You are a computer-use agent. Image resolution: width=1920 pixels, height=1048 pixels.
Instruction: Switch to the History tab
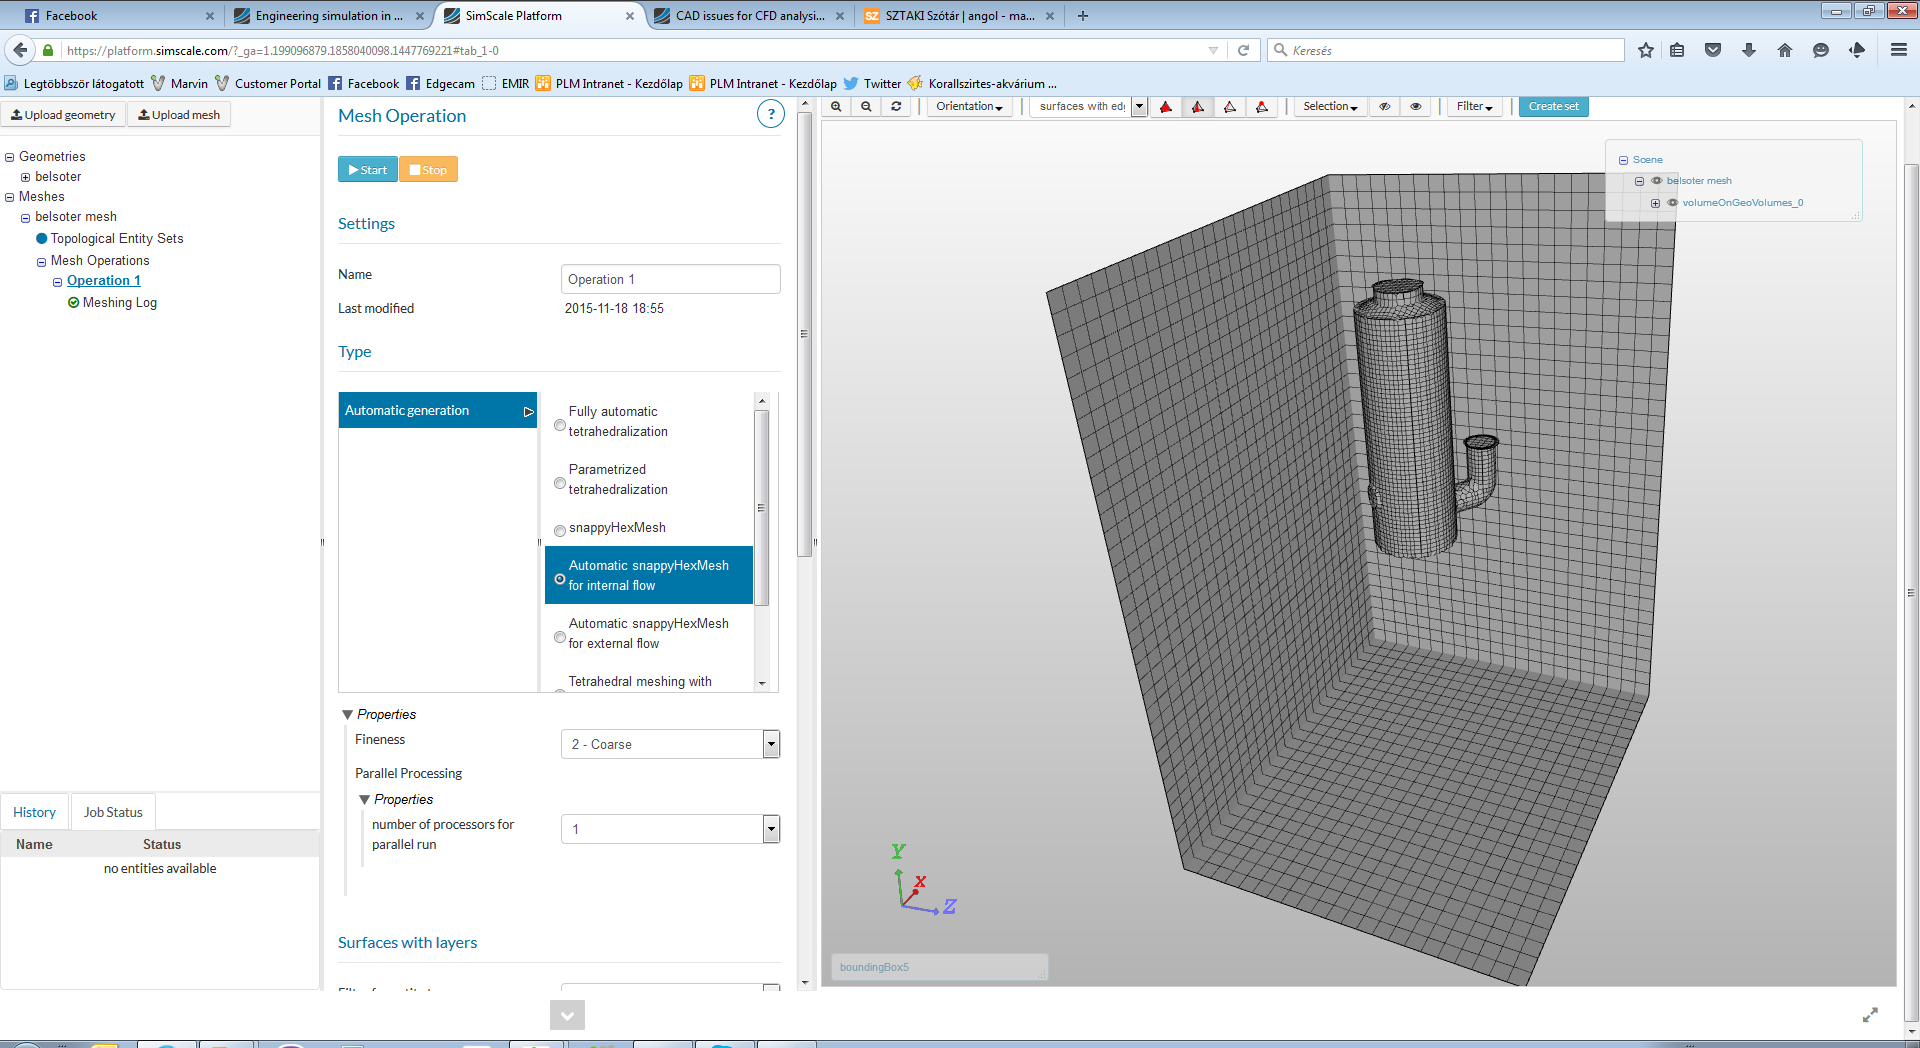tap(35, 812)
